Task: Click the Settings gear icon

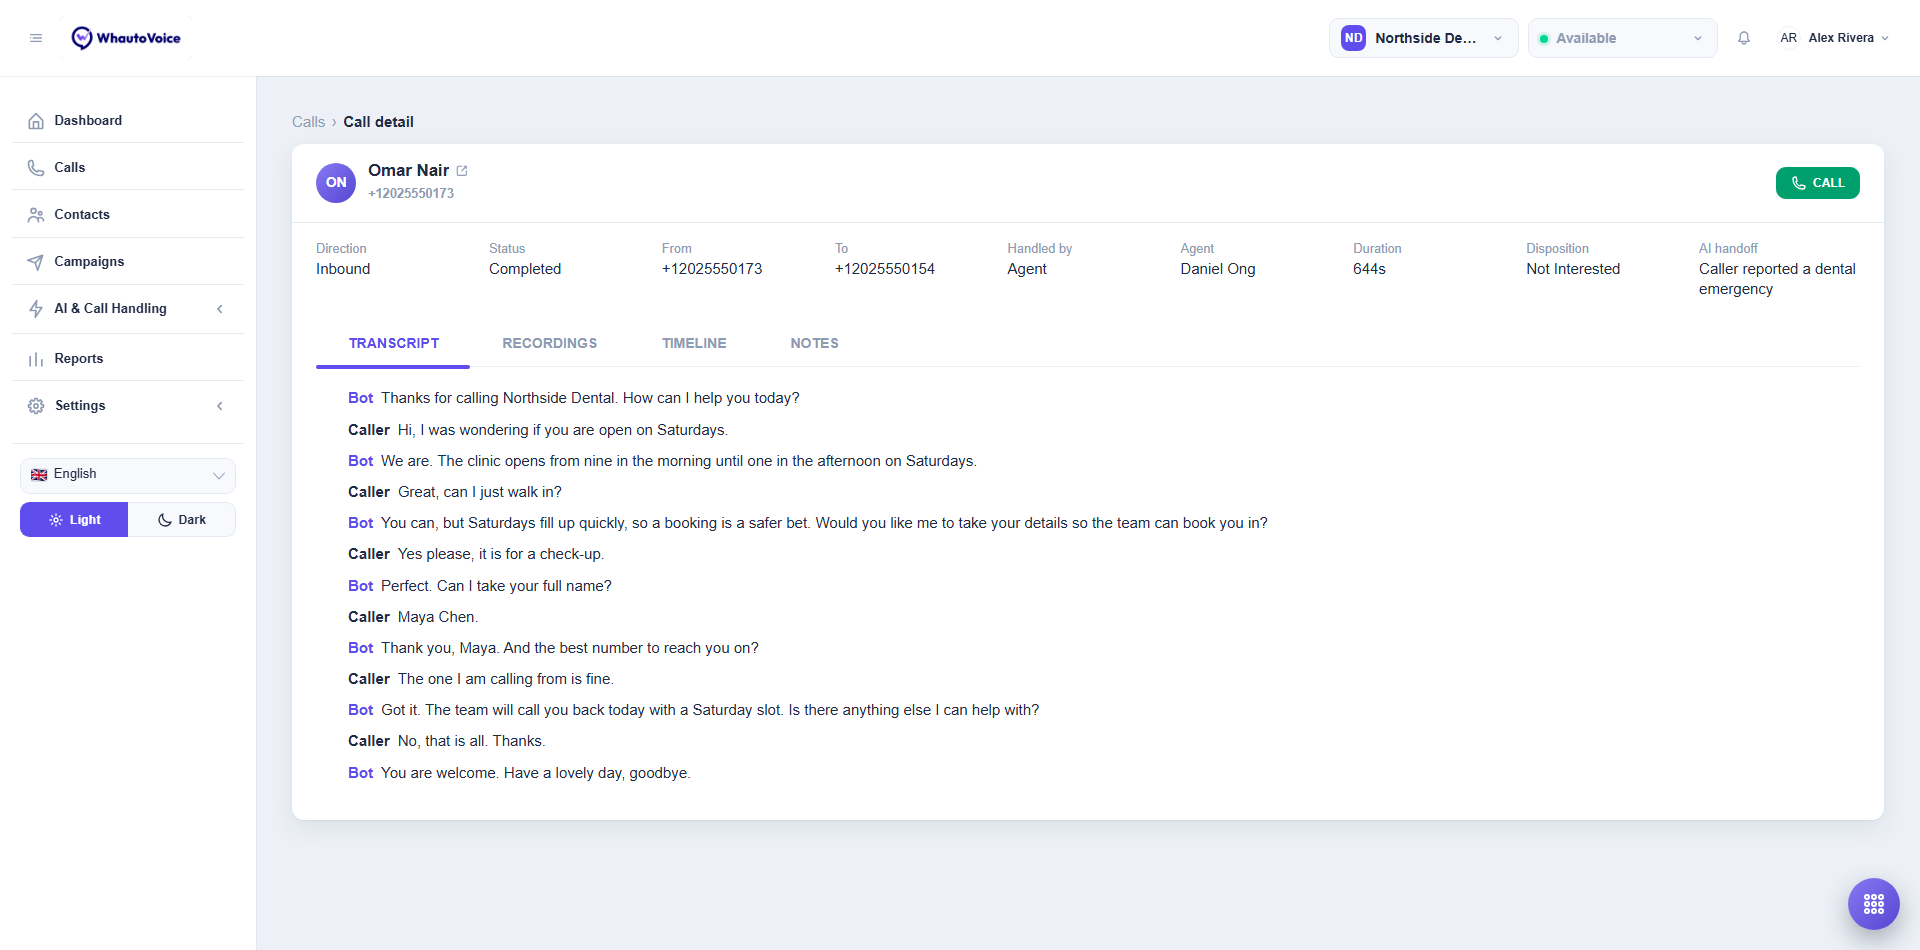Action: pyautogui.click(x=36, y=406)
